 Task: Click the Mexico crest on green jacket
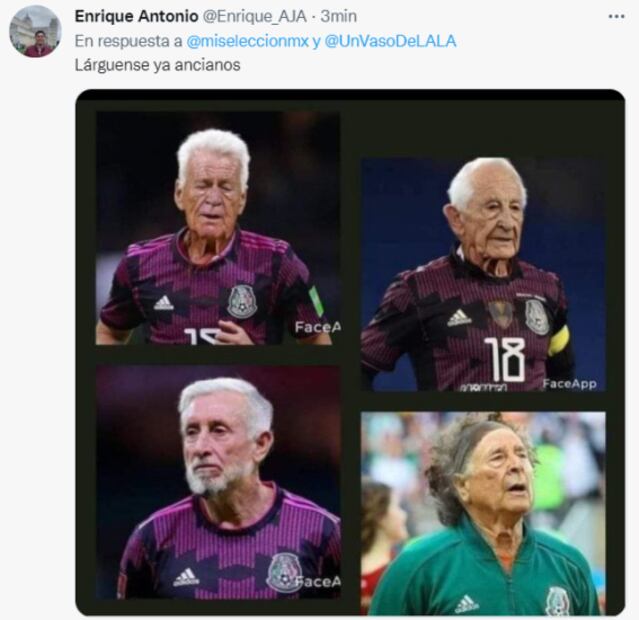[x=558, y=600]
